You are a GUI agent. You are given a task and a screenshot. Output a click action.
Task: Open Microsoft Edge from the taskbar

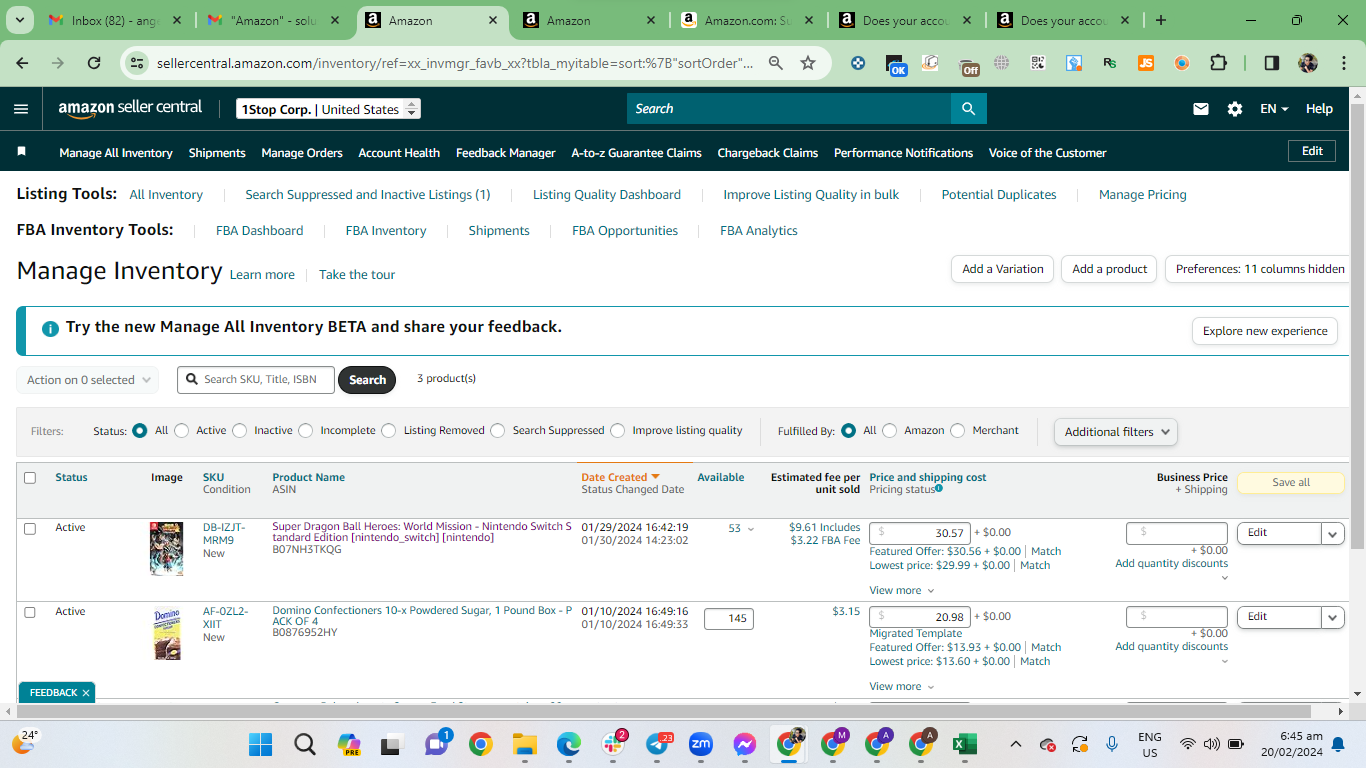pyautogui.click(x=569, y=744)
